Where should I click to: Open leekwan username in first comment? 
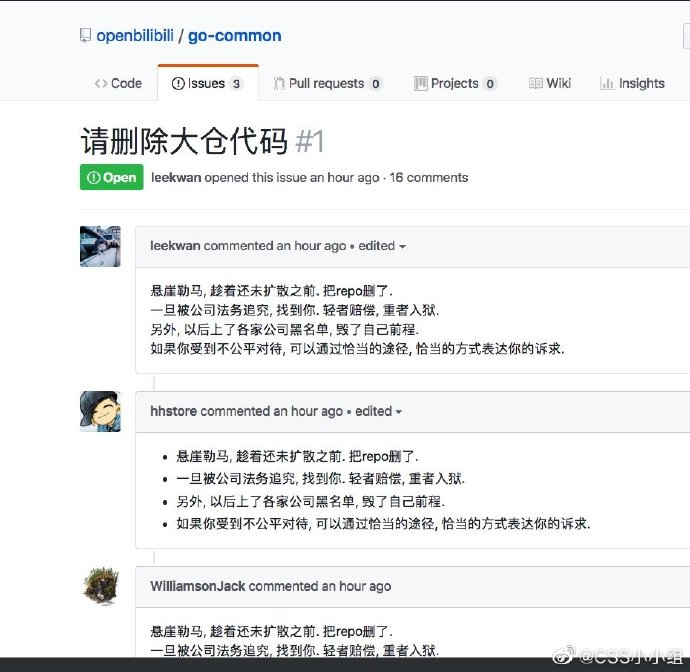click(175, 246)
